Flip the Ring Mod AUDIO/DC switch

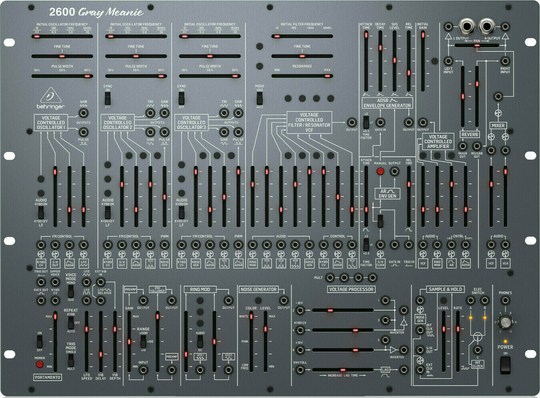[200, 341]
